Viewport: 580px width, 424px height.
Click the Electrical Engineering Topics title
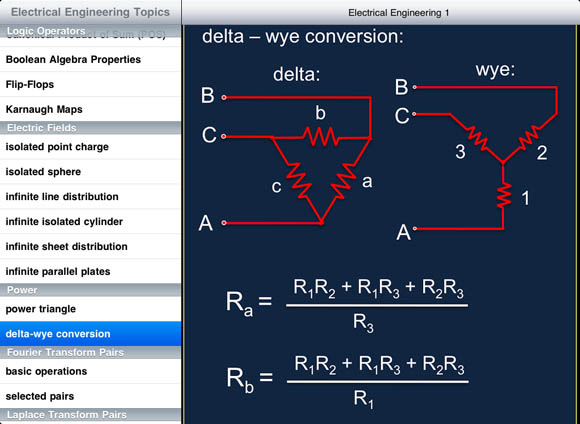point(90,12)
